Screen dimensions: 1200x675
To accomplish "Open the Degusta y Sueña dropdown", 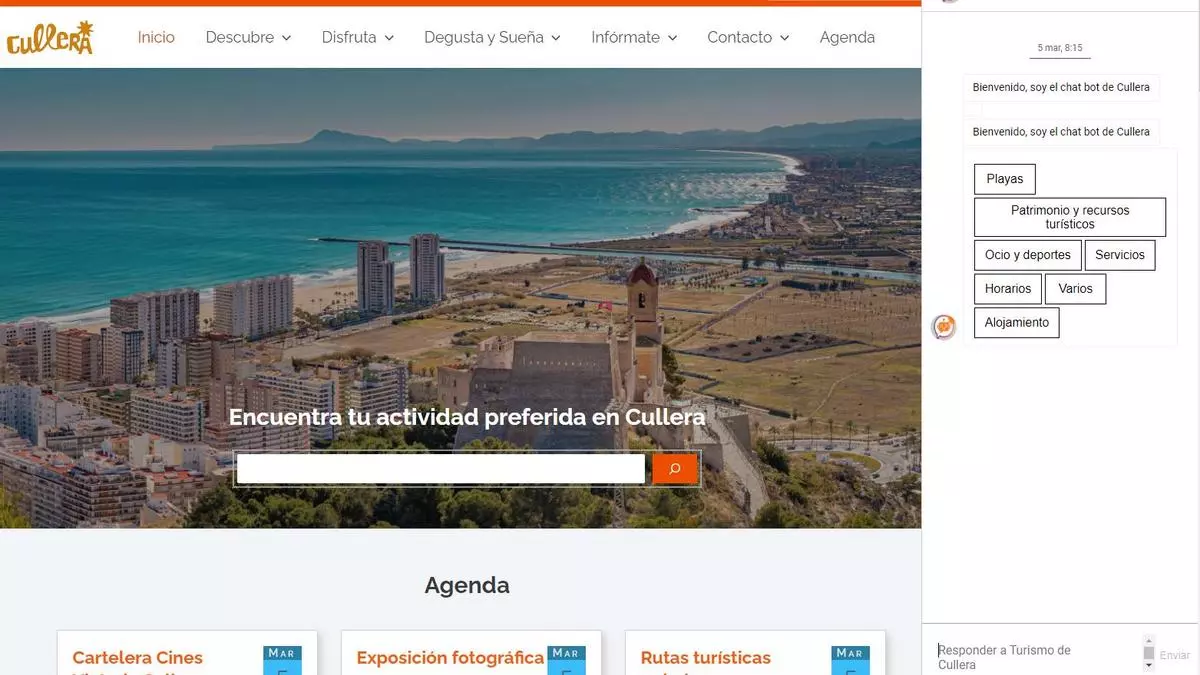I will [x=492, y=37].
